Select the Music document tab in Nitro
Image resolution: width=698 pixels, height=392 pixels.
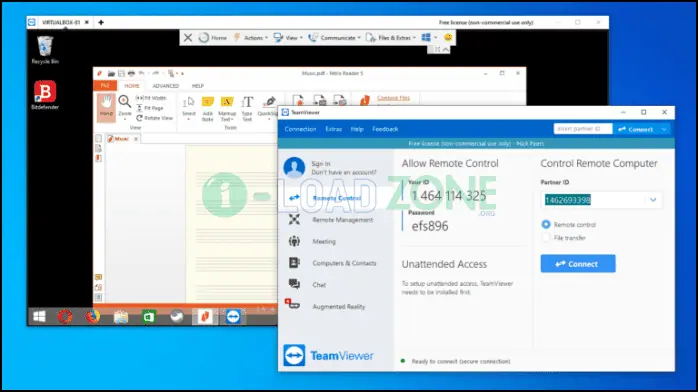122,139
